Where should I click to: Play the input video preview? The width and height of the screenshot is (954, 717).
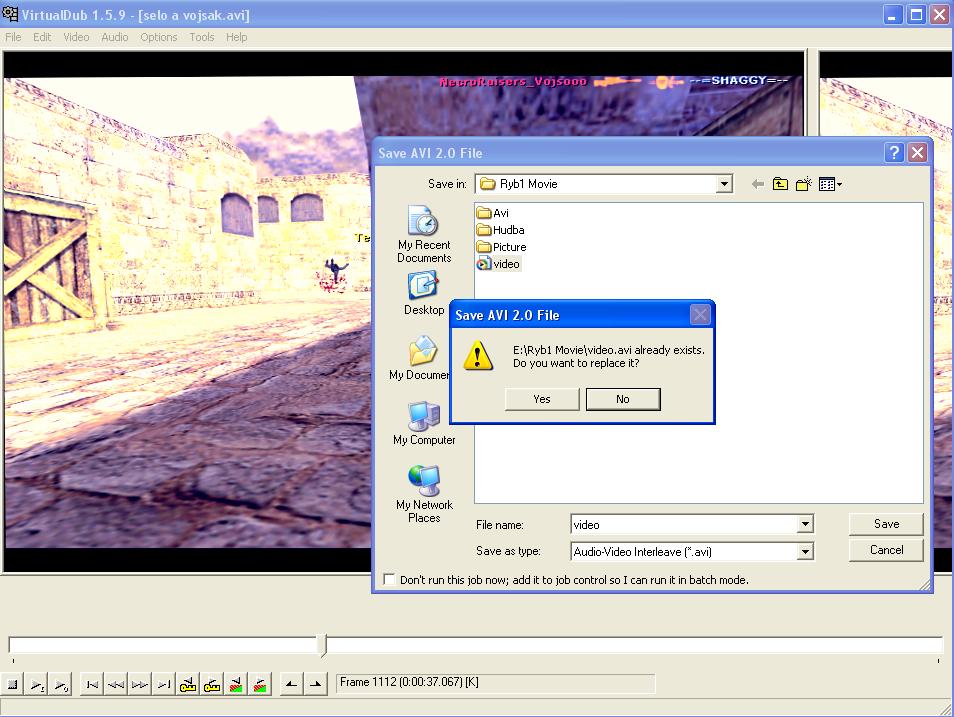point(37,685)
